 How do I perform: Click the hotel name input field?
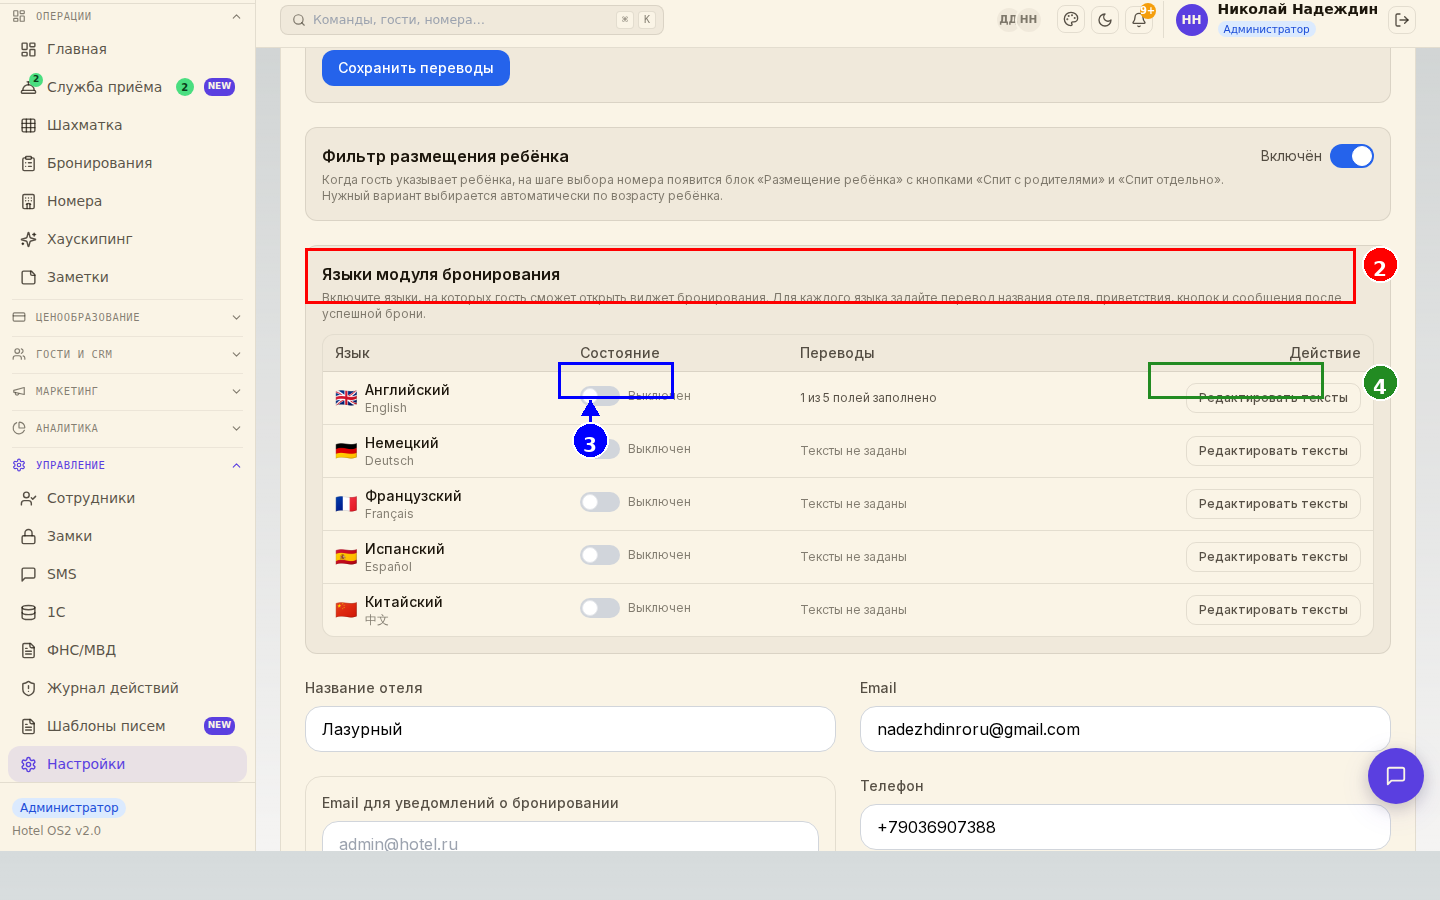point(570,729)
